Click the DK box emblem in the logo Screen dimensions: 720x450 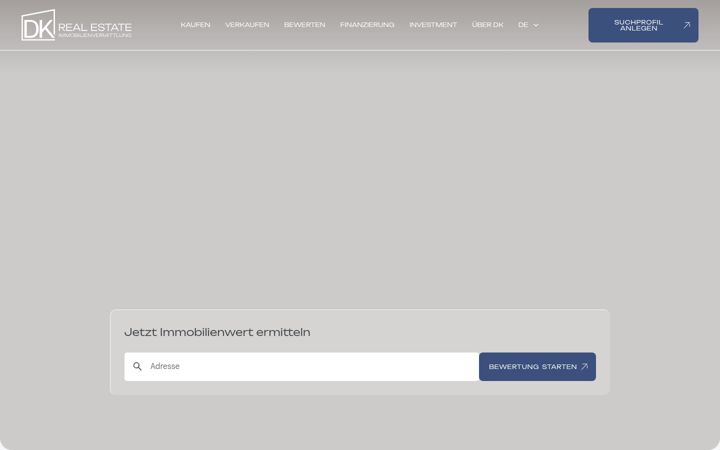click(x=38, y=25)
